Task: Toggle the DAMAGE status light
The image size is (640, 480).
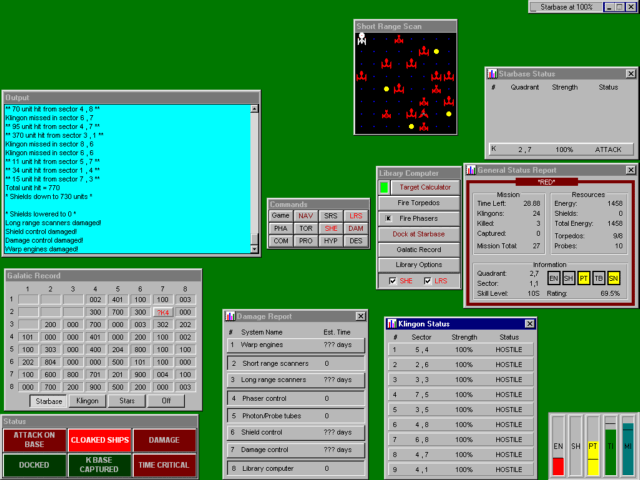Action: coord(164,440)
